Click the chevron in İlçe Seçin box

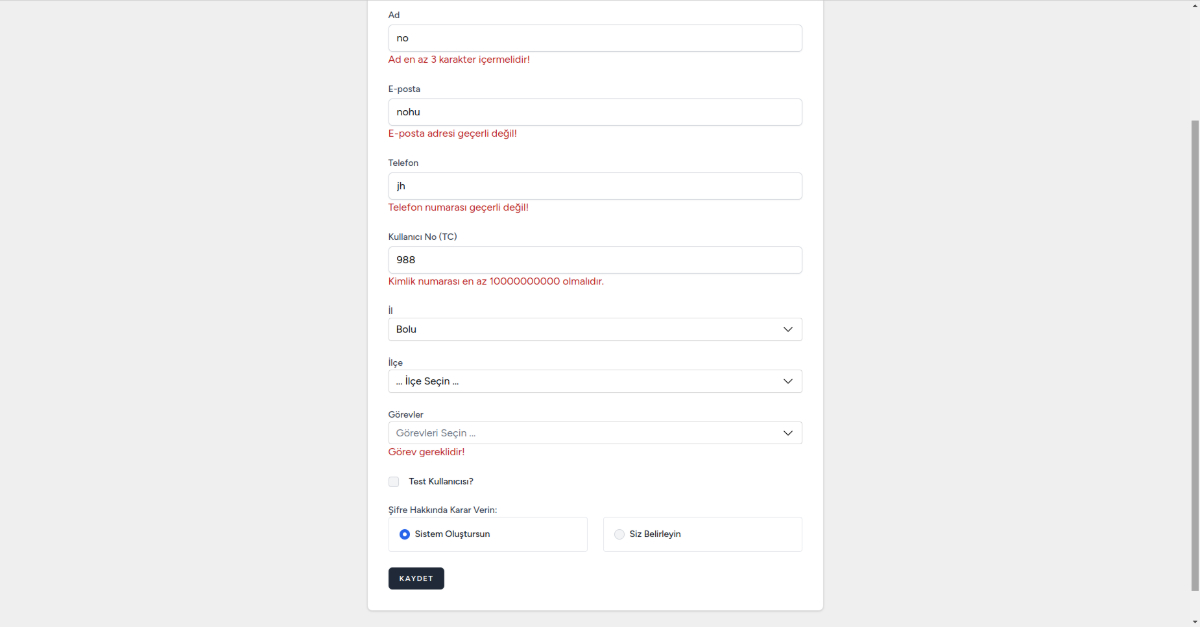point(788,381)
